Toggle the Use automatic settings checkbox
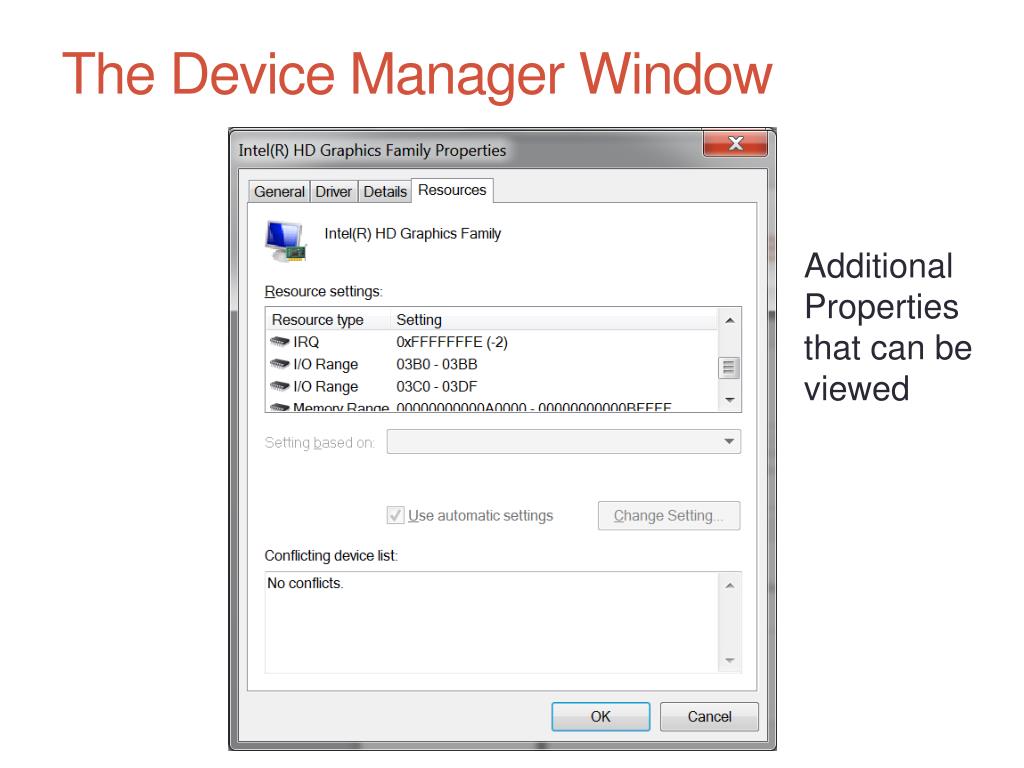 [x=395, y=515]
